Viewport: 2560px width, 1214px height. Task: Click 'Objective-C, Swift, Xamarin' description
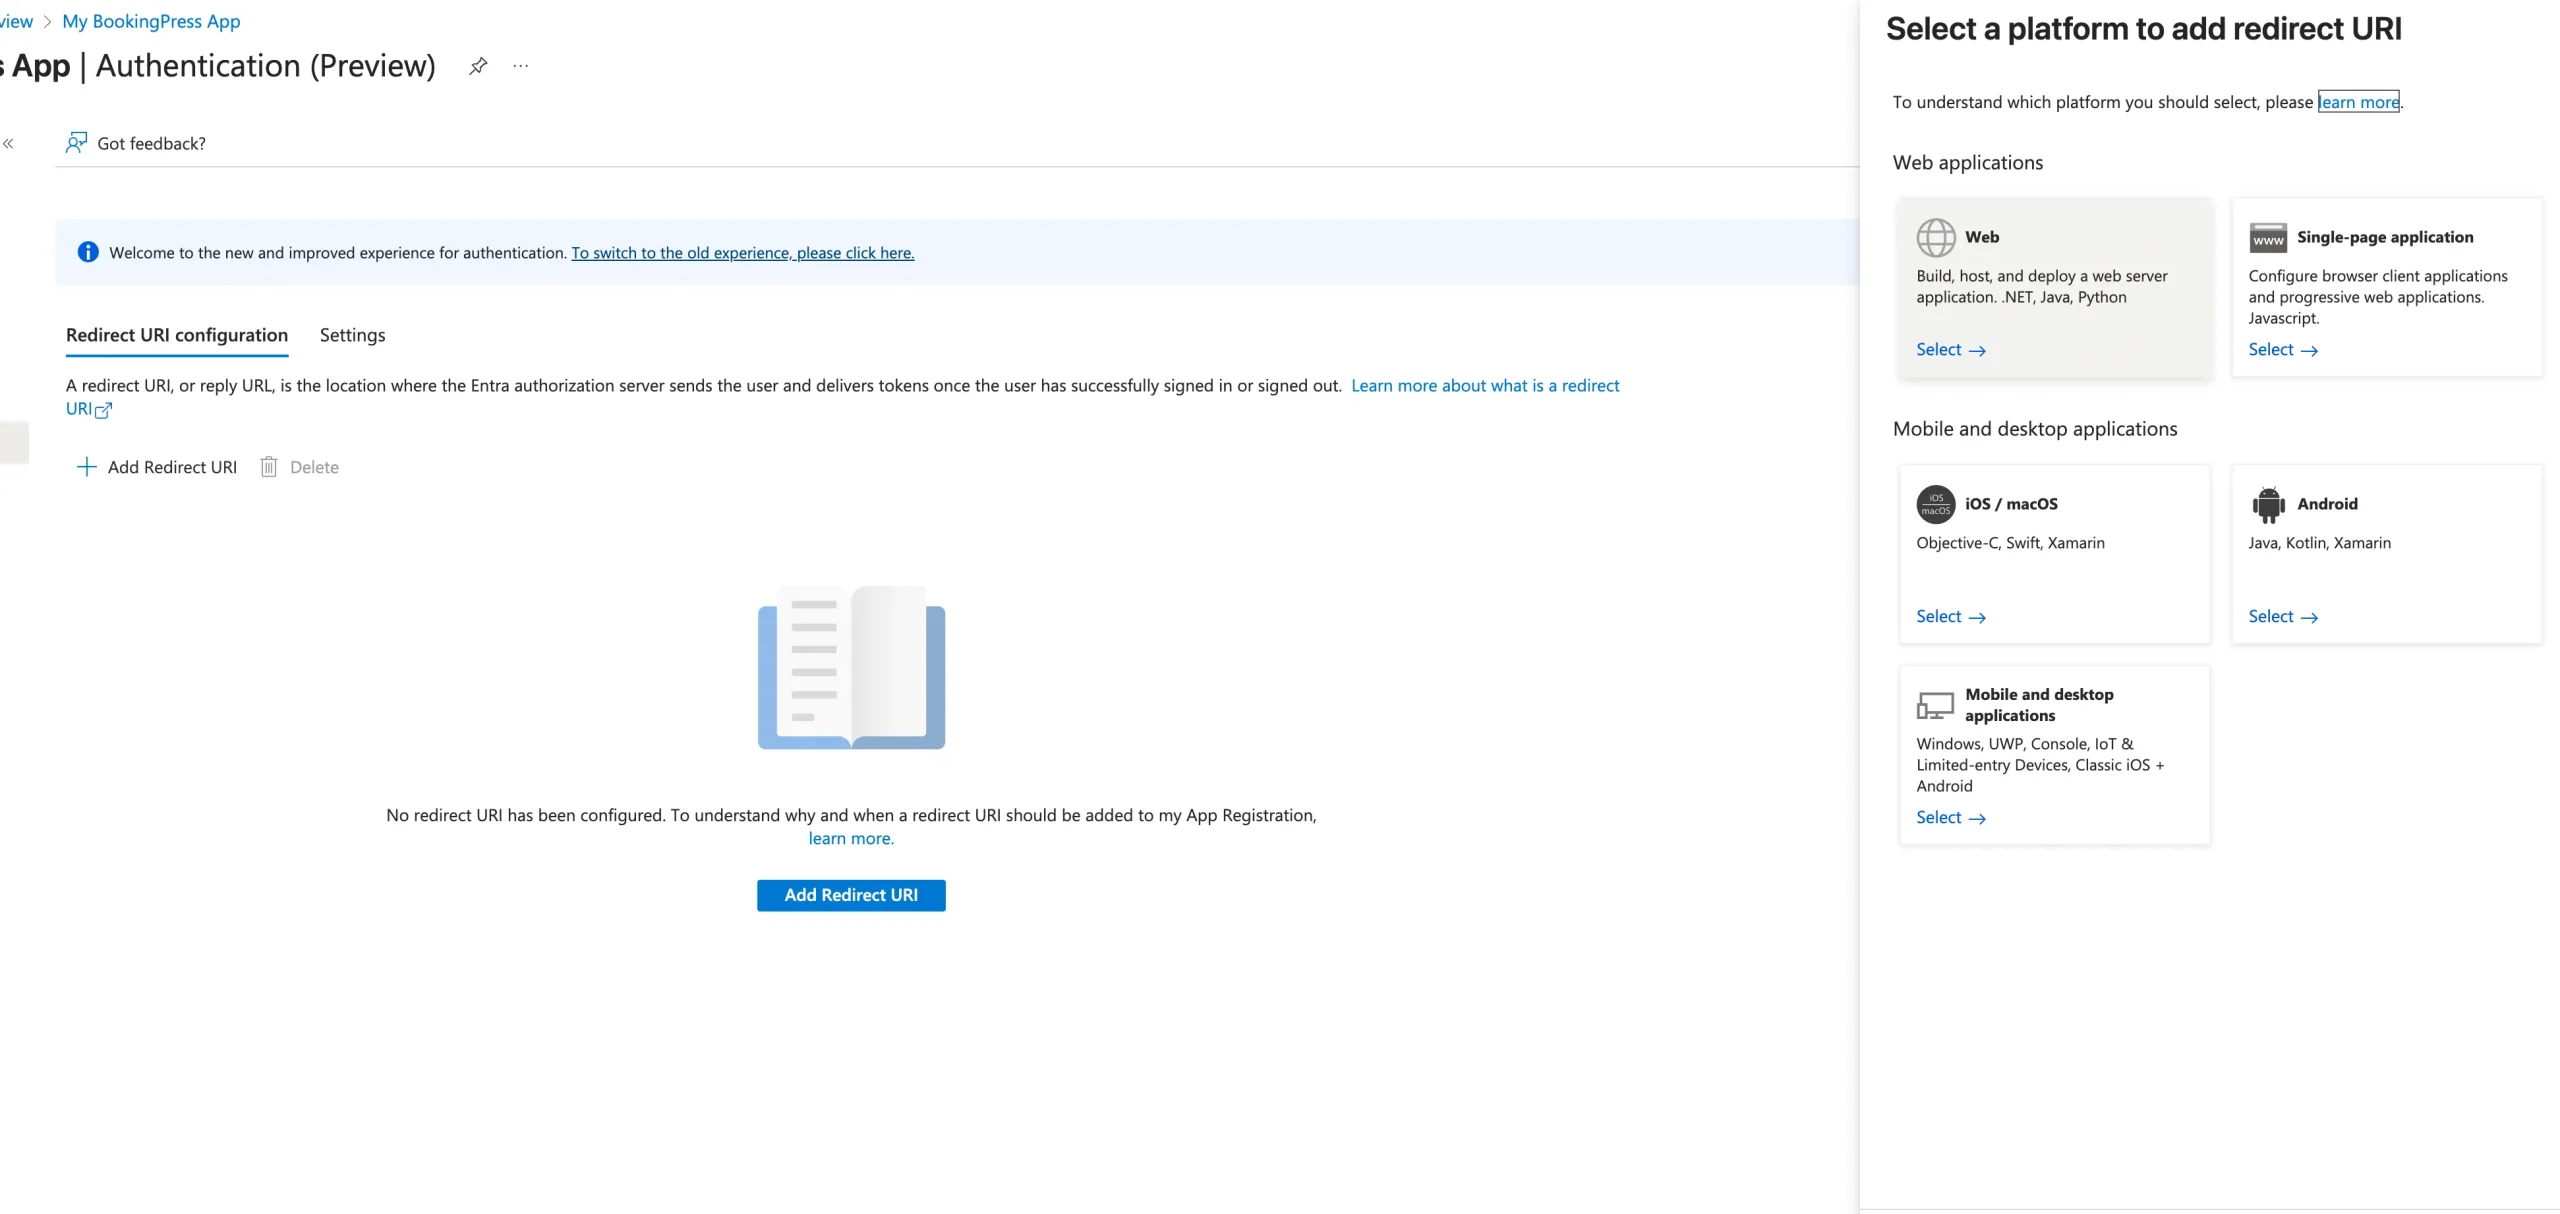pyautogui.click(x=2010, y=543)
